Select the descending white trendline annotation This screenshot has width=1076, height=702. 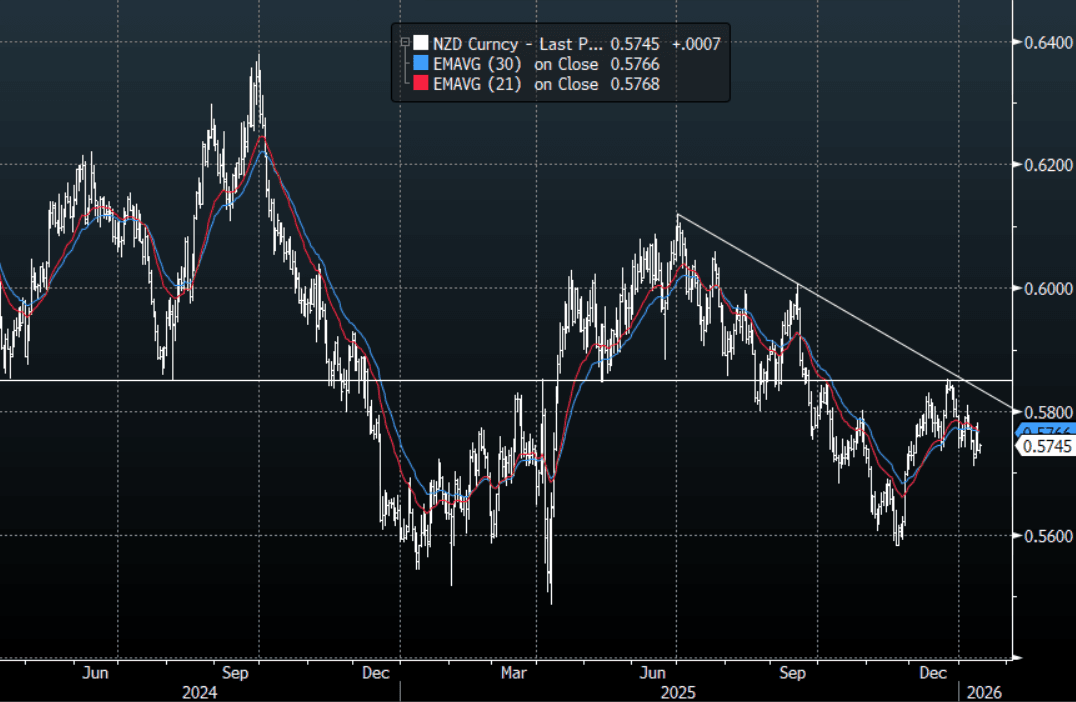pos(844,312)
